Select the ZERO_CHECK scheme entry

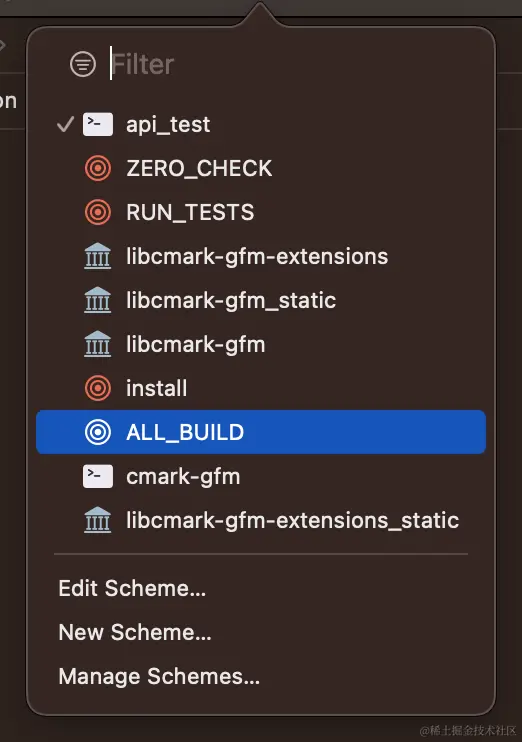[261, 168]
